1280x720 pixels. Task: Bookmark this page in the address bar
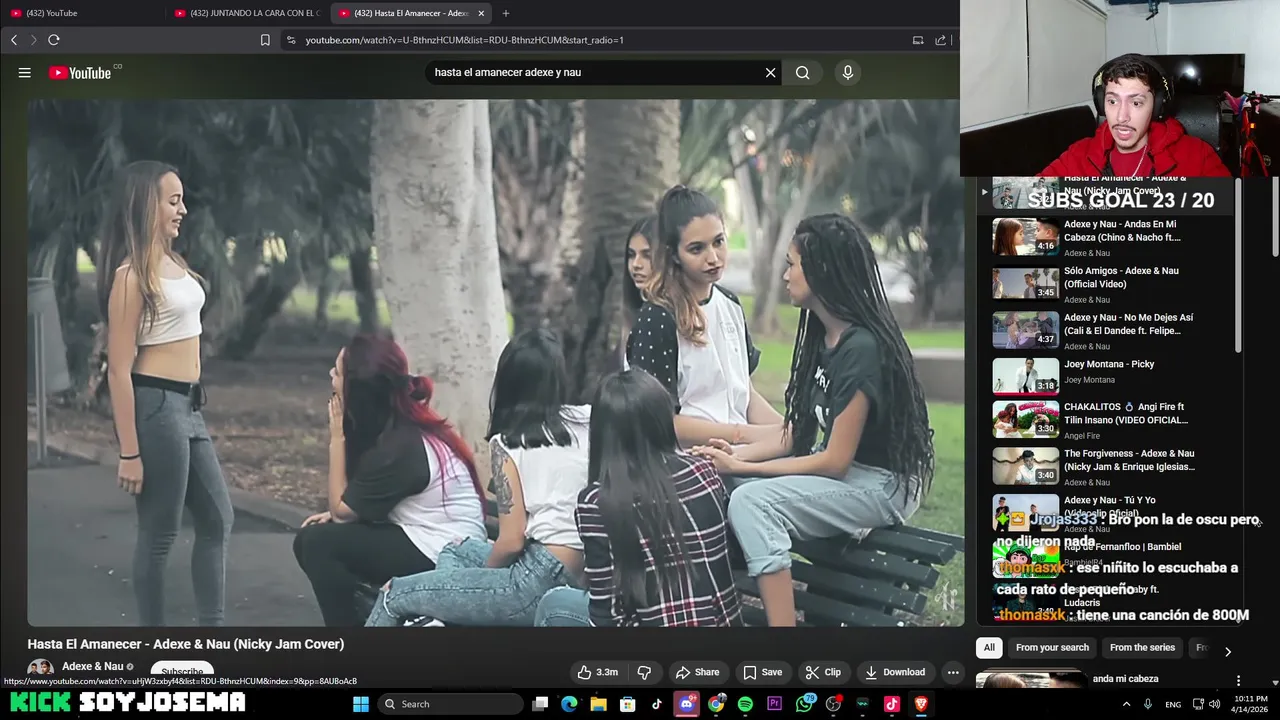click(265, 40)
